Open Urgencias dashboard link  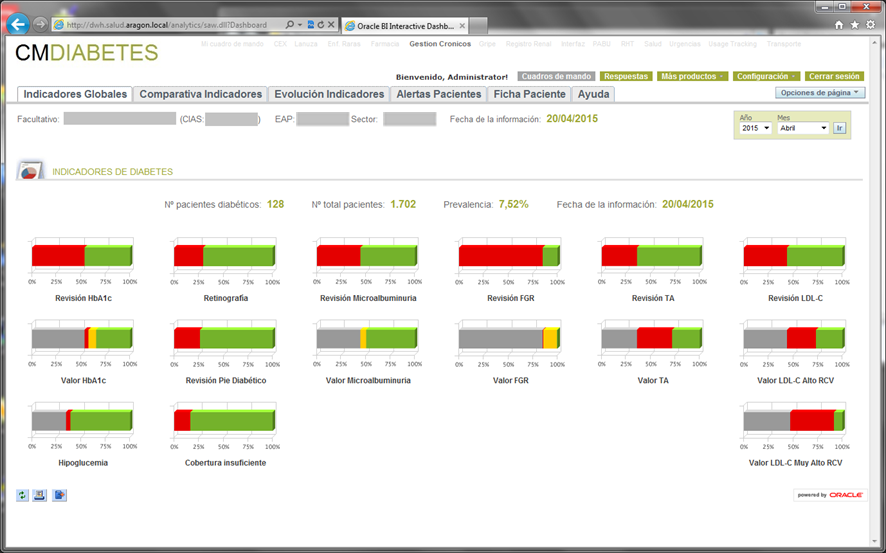[x=684, y=43]
